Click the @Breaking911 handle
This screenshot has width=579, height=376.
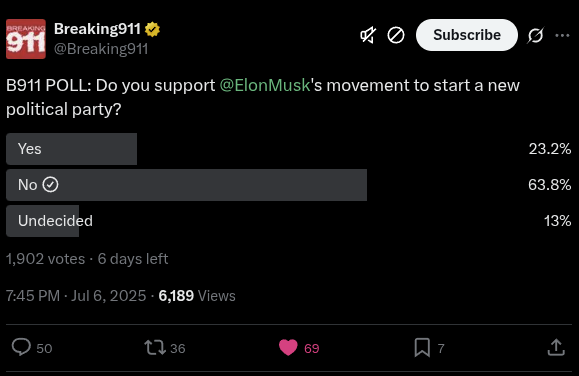pos(101,49)
